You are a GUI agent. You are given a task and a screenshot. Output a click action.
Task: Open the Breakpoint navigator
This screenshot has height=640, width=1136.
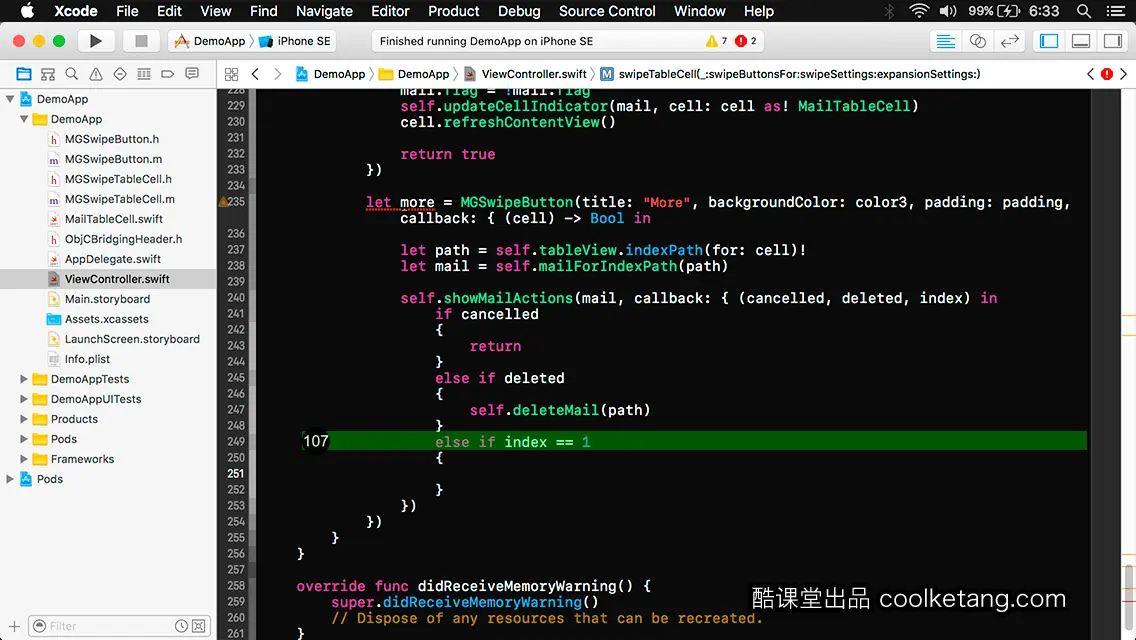[167, 74]
